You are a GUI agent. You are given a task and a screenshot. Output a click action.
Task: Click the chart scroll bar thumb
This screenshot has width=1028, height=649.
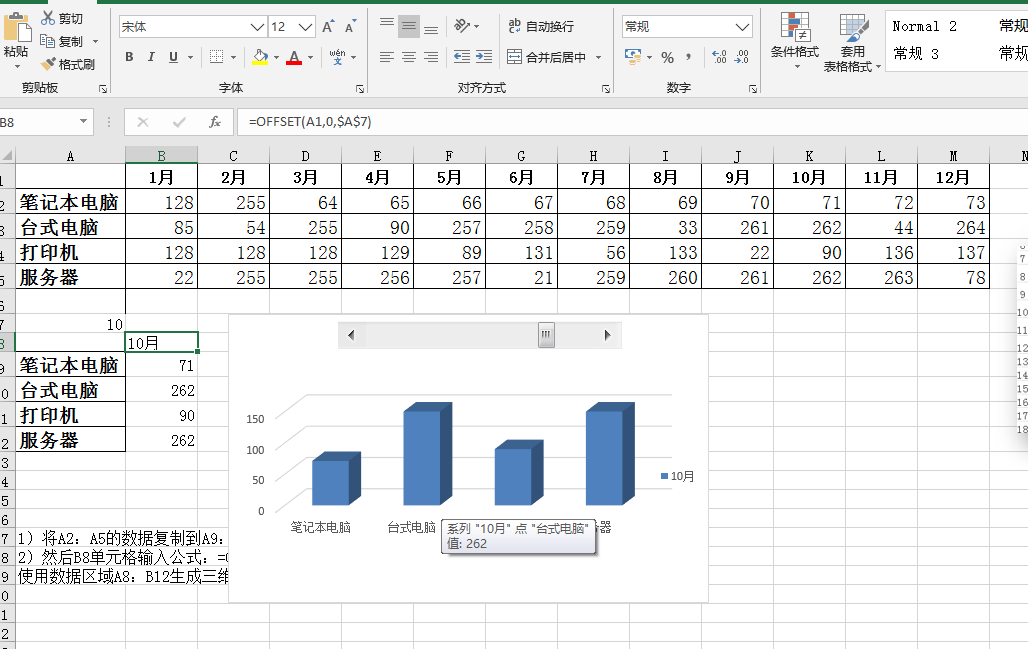[x=546, y=335]
